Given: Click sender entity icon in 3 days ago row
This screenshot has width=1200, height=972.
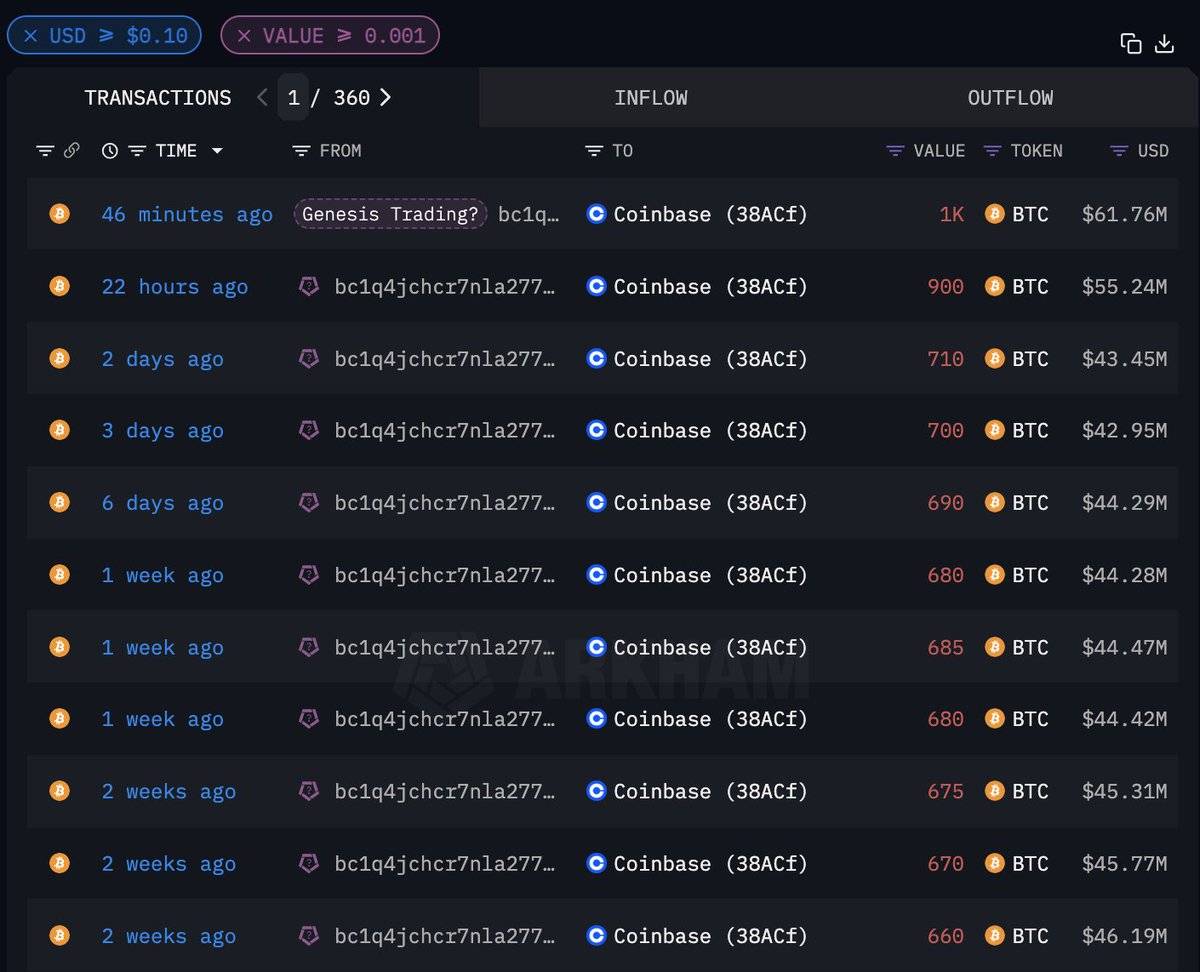Looking at the screenshot, I should (x=309, y=430).
